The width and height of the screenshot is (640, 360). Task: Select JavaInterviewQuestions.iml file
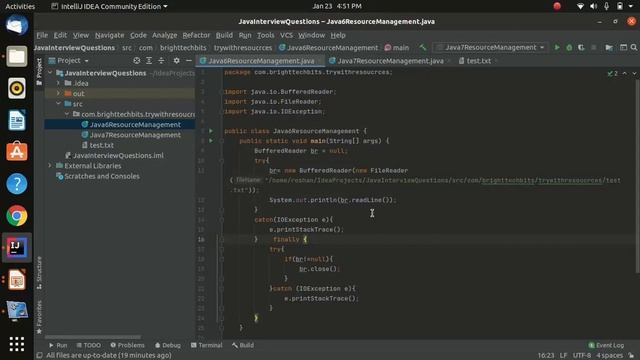[118, 156]
